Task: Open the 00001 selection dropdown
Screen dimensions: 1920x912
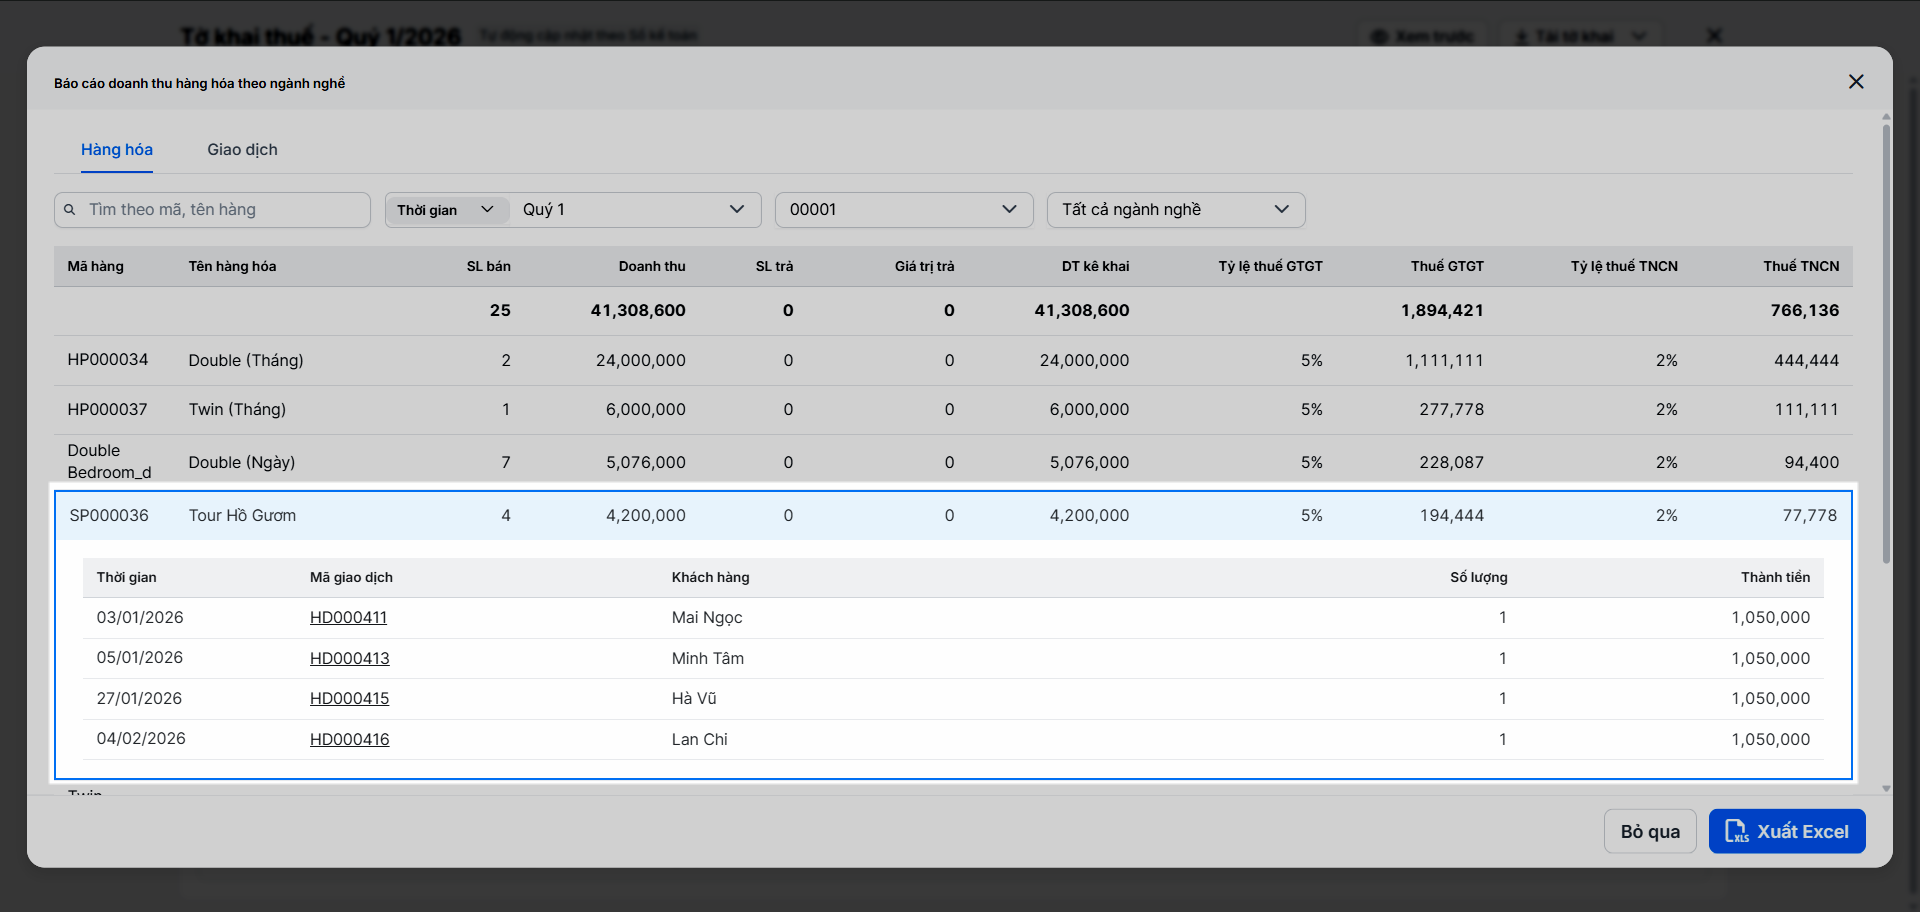Action: (904, 210)
